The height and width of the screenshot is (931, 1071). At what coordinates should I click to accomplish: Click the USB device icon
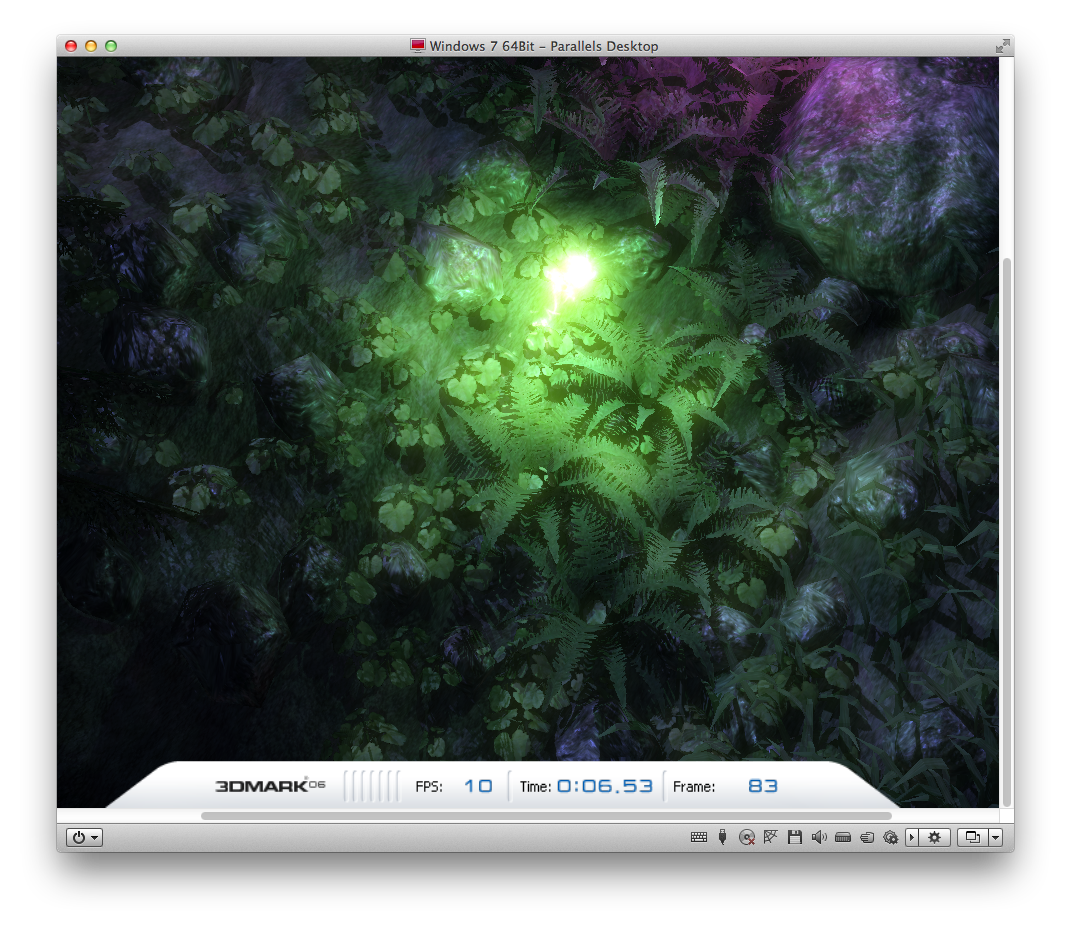tap(723, 837)
